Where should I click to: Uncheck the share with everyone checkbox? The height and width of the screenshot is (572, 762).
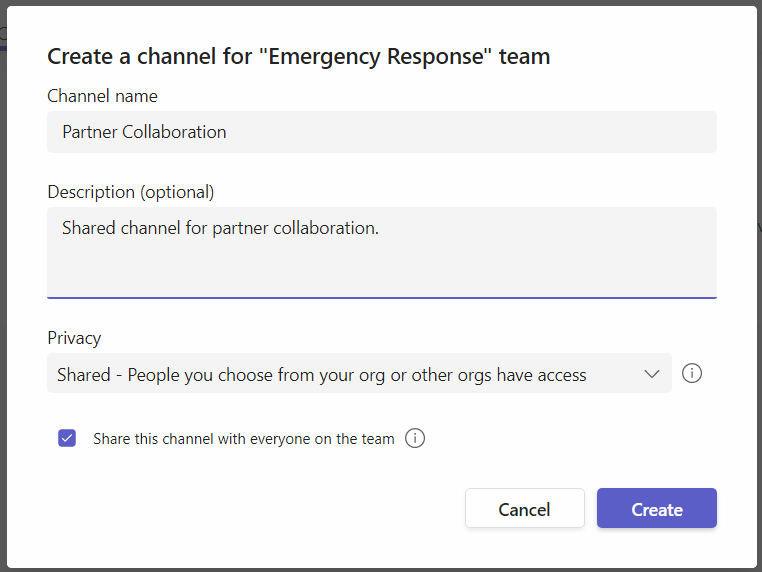(x=67, y=438)
